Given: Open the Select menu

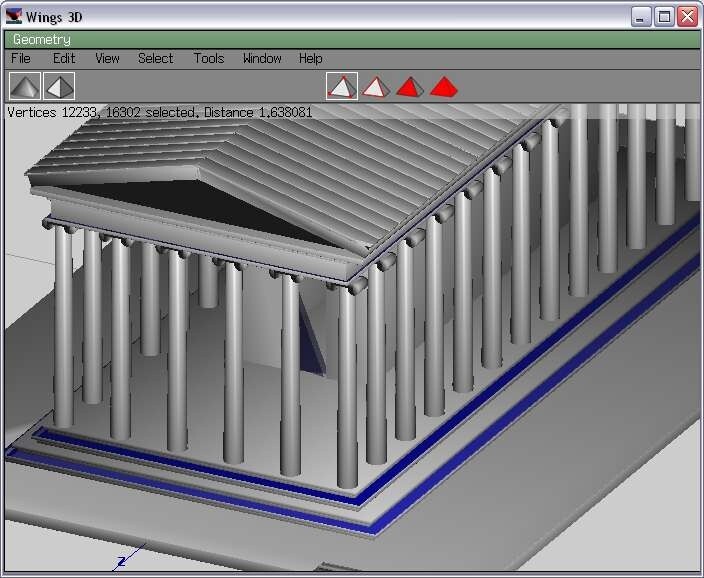Looking at the screenshot, I should (x=155, y=59).
